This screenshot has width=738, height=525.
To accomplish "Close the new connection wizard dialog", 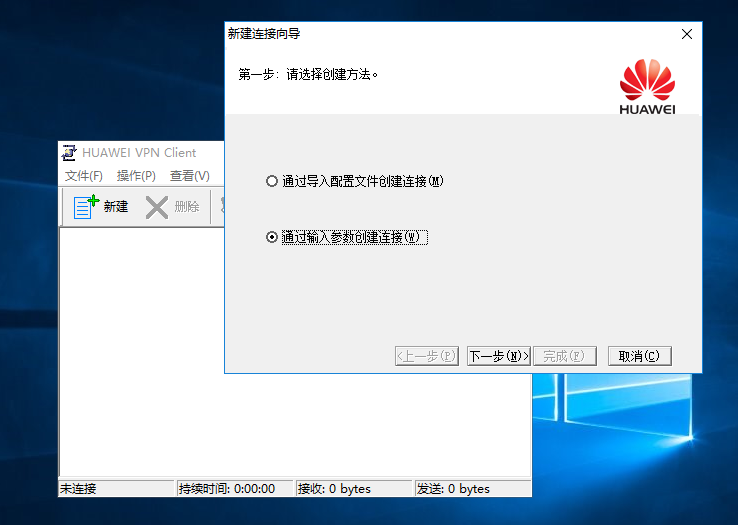I will pyautogui.click(x=687, y=34).
